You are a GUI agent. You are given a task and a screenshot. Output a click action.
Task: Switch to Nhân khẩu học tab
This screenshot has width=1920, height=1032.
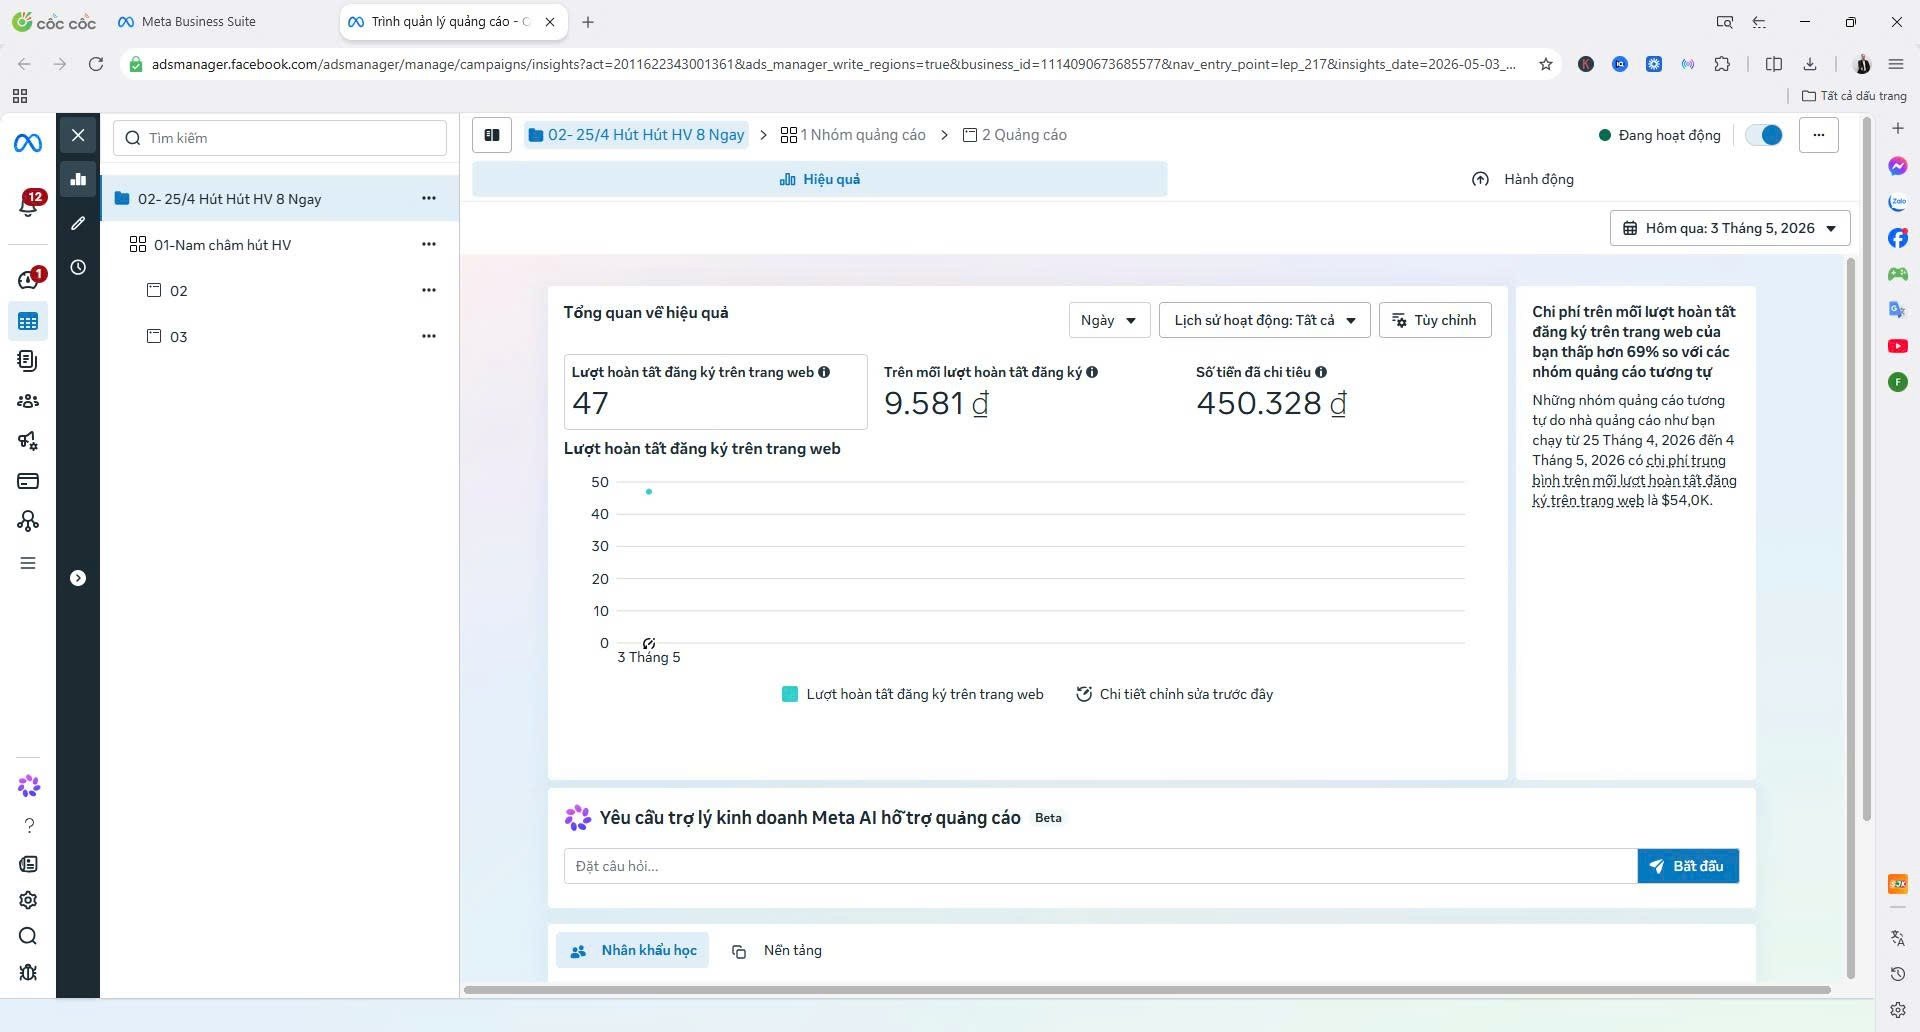coord(632,950)
